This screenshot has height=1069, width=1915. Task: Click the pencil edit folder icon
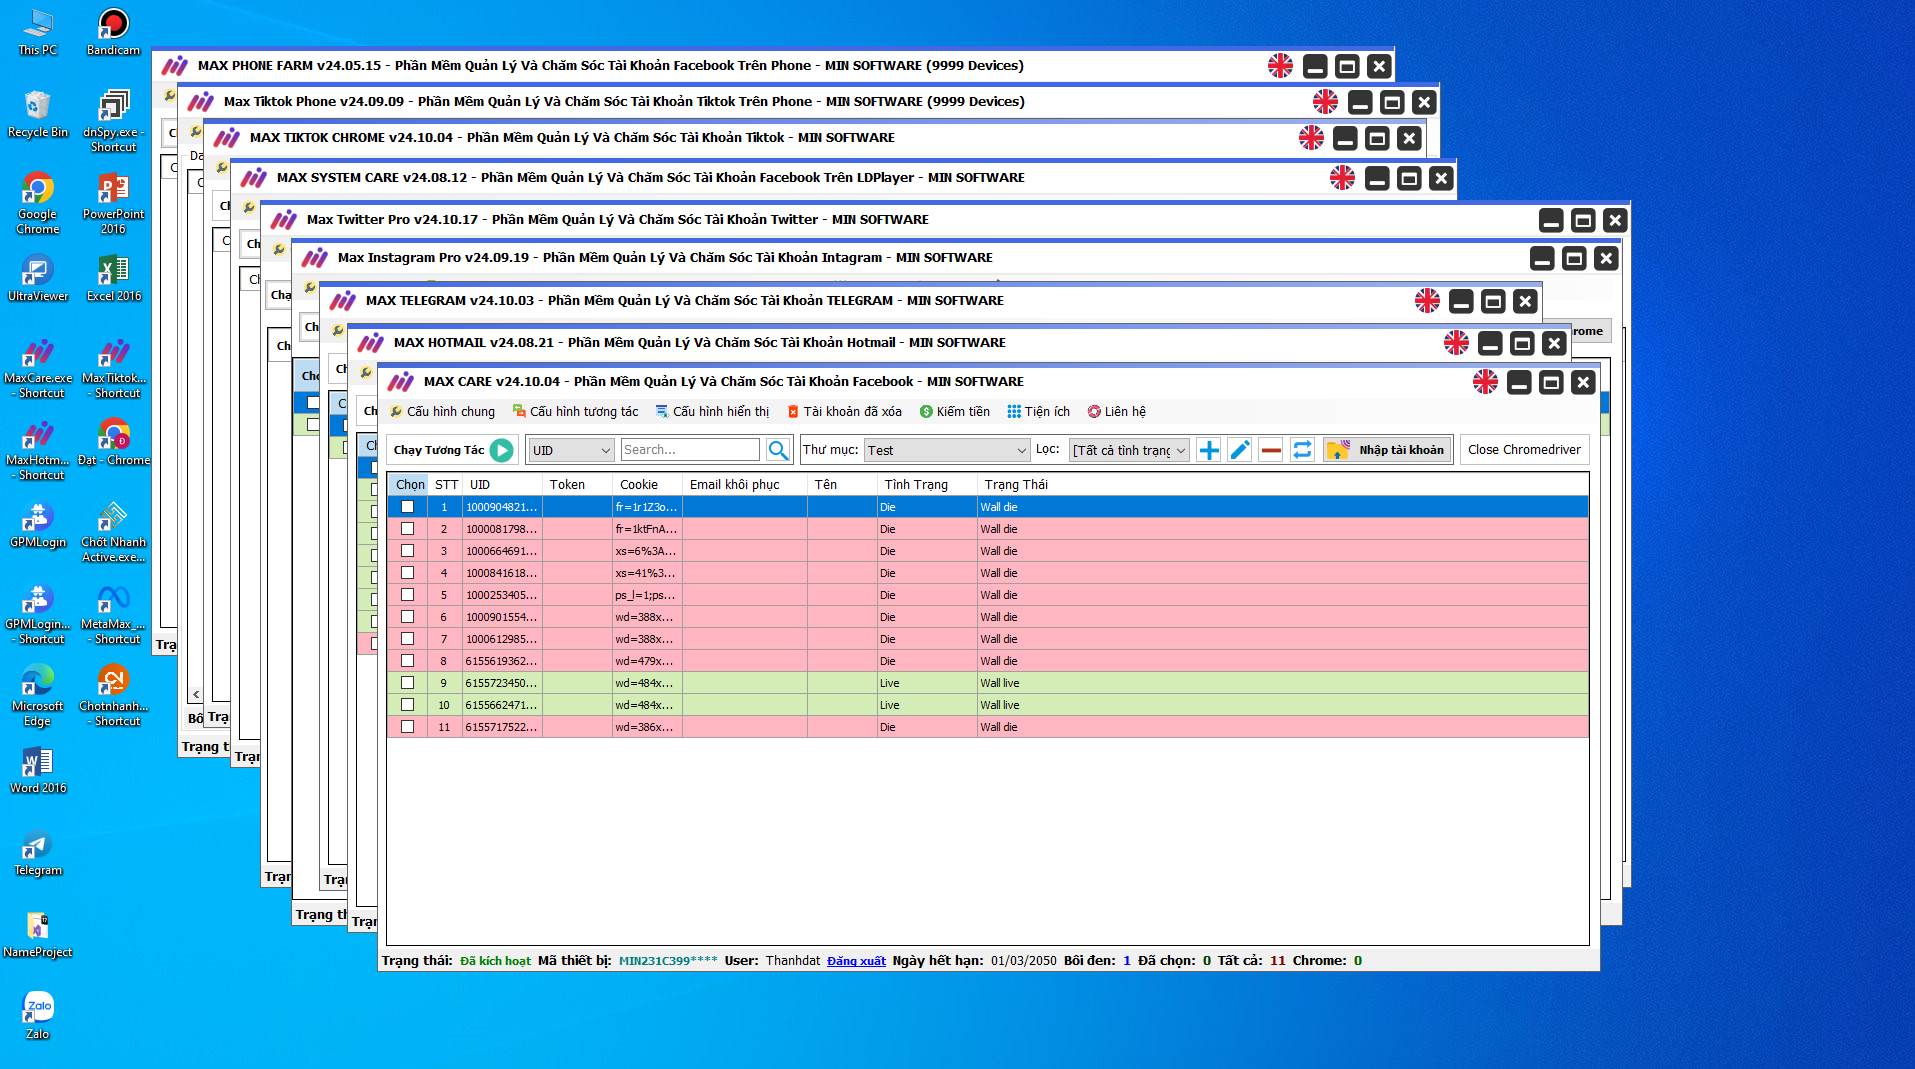pos(1239,450)
